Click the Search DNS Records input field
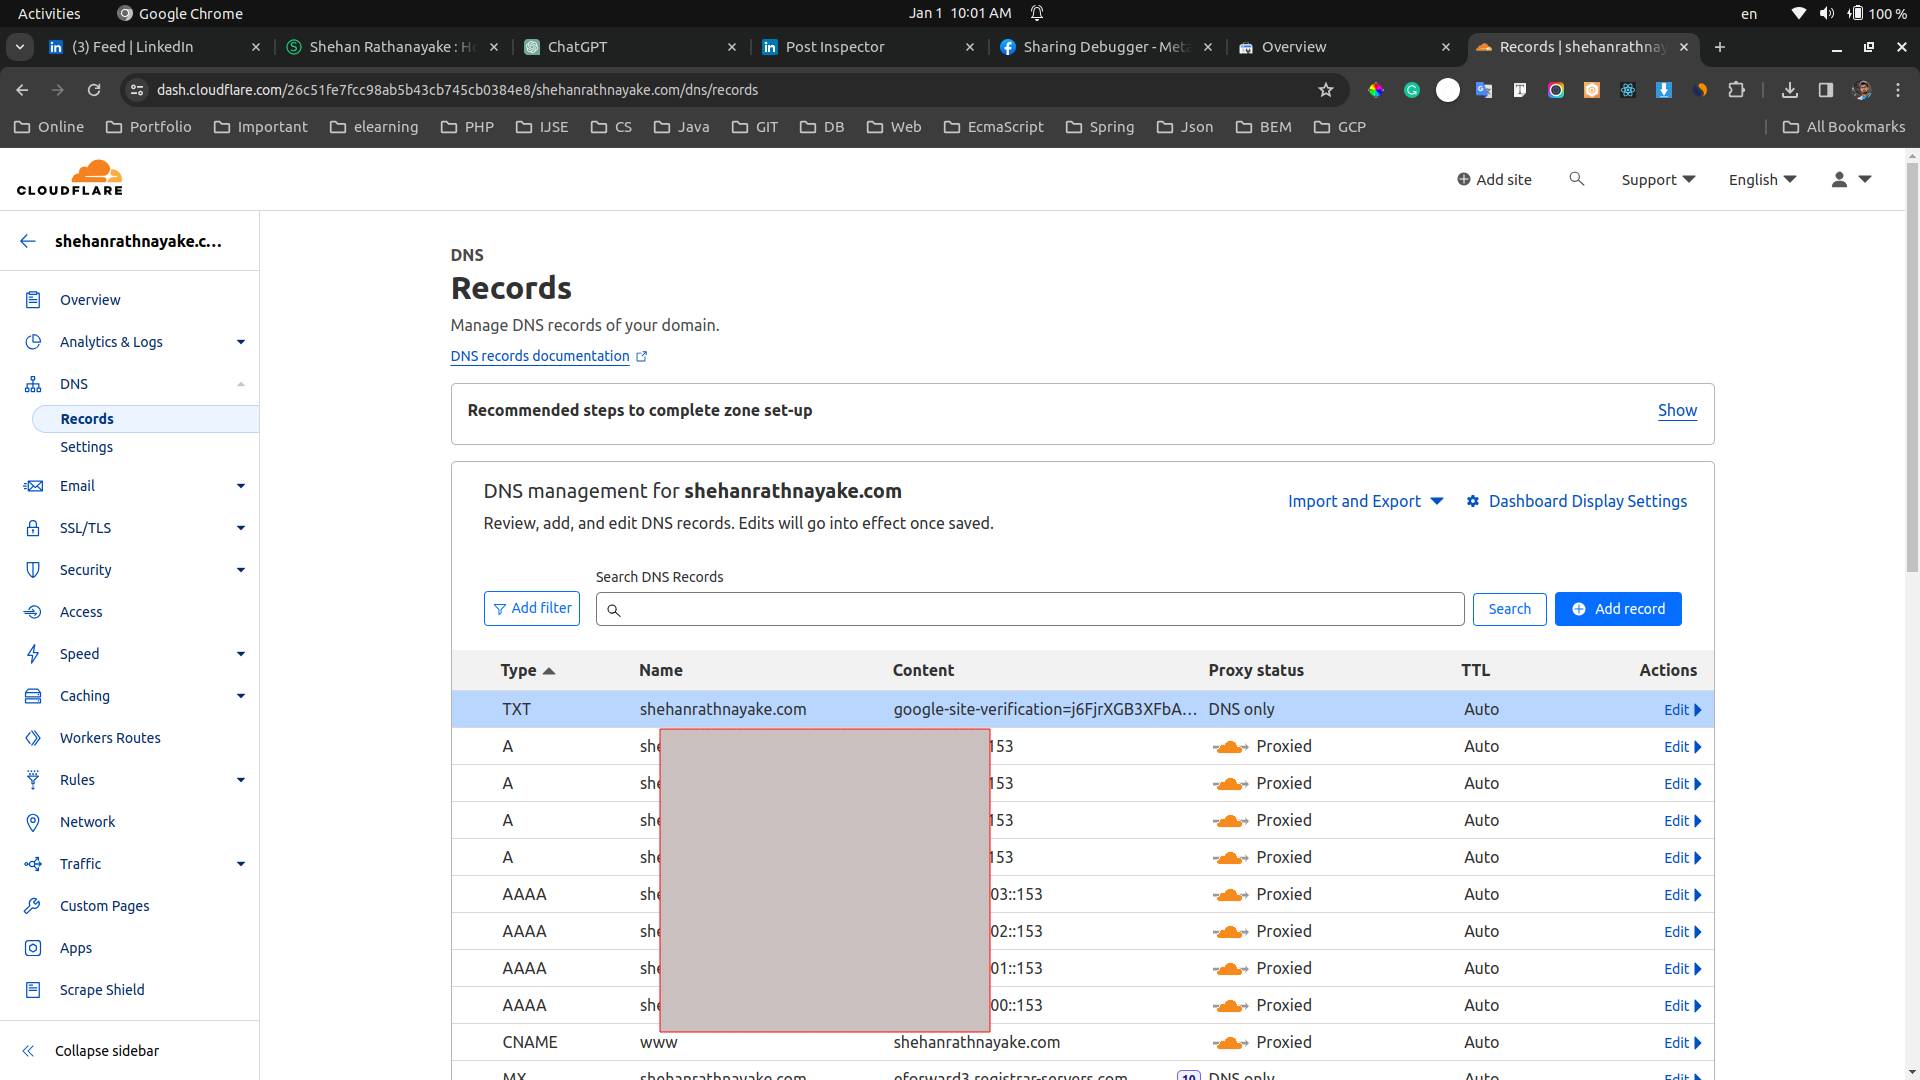Screen dimensions: 1920x1080 pos(1040,609)
